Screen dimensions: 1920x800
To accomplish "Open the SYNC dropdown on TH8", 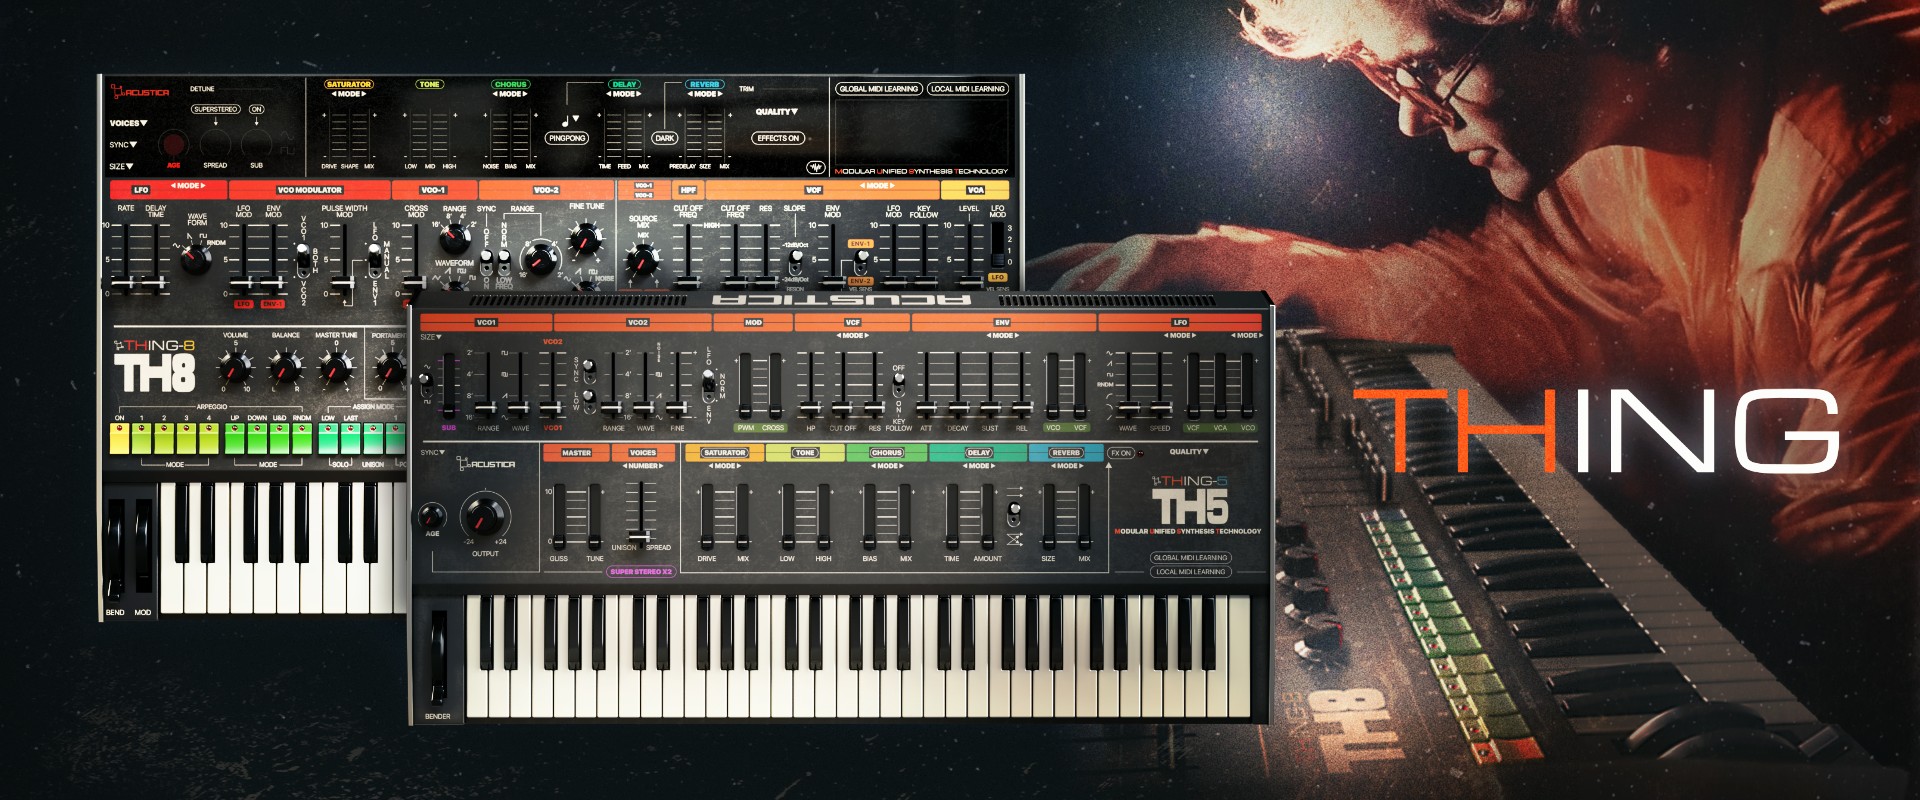I will click(x=123, y=145).
